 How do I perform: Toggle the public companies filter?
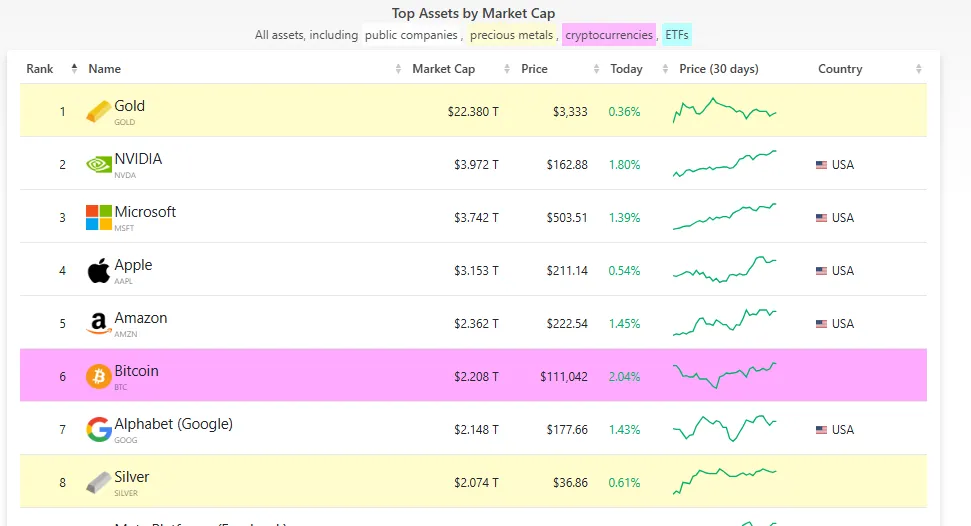pyautogui.click(x=411, y=35)
